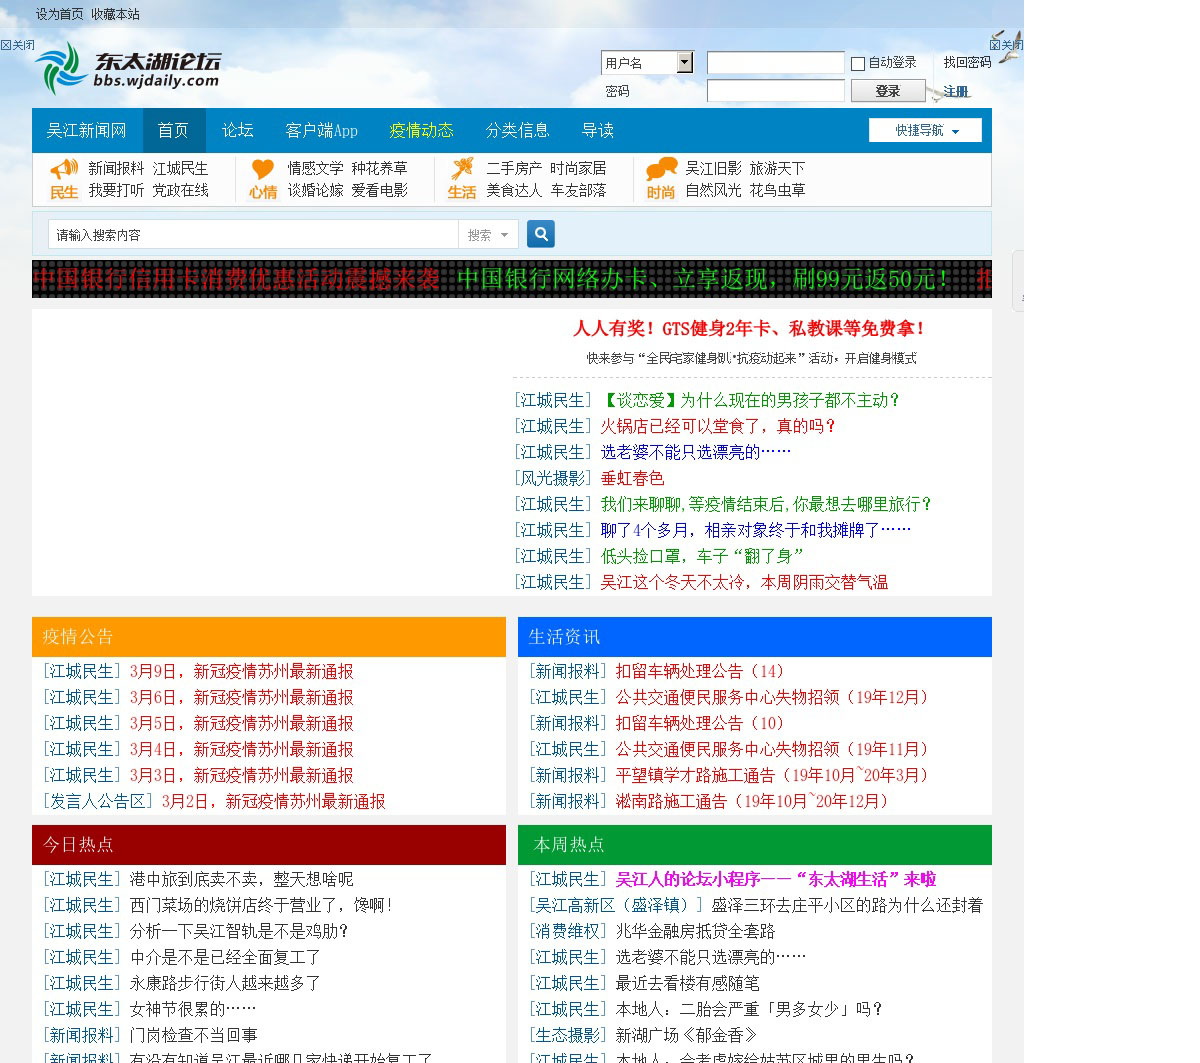Screen dimensions: 1200x1063
Task: Click the 注册 link
Action: click(956, 92)
